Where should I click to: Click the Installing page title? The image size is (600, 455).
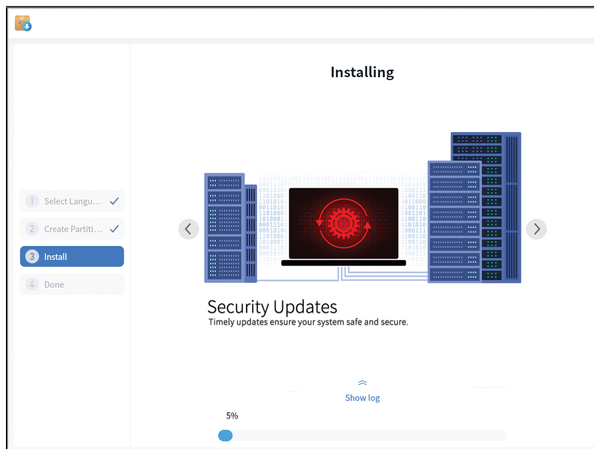[362, 72]
